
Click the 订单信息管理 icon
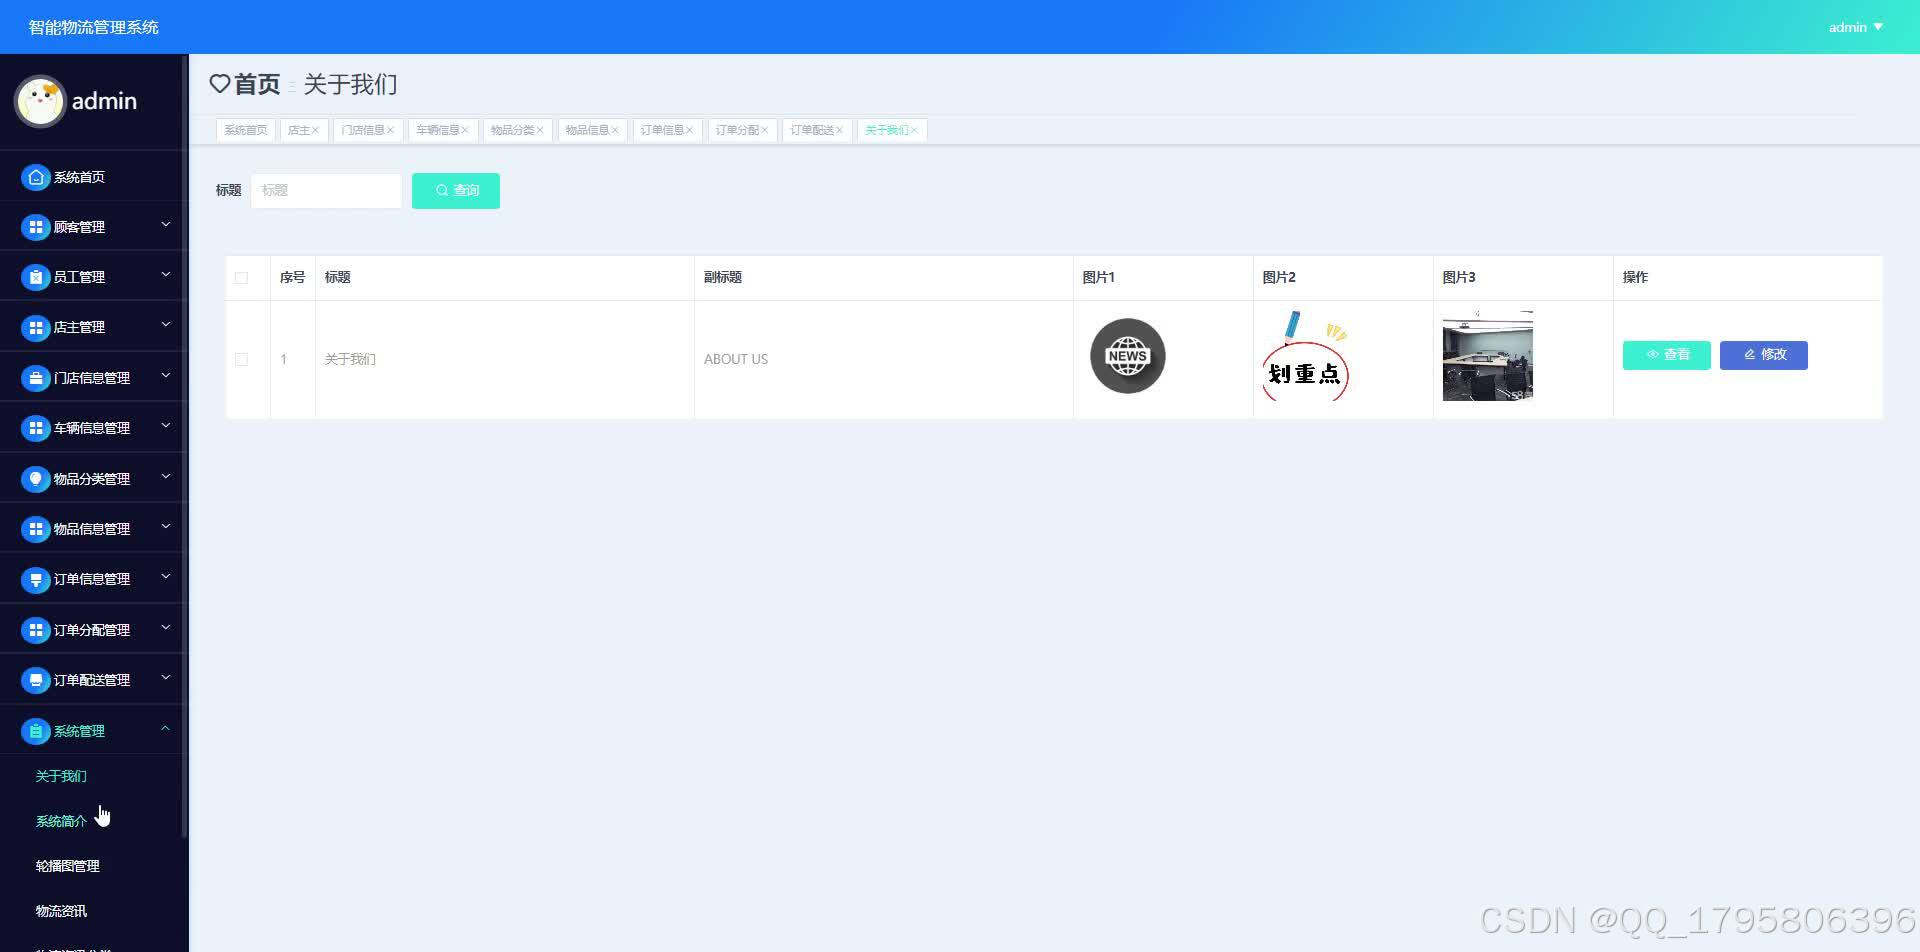point(36,579)
